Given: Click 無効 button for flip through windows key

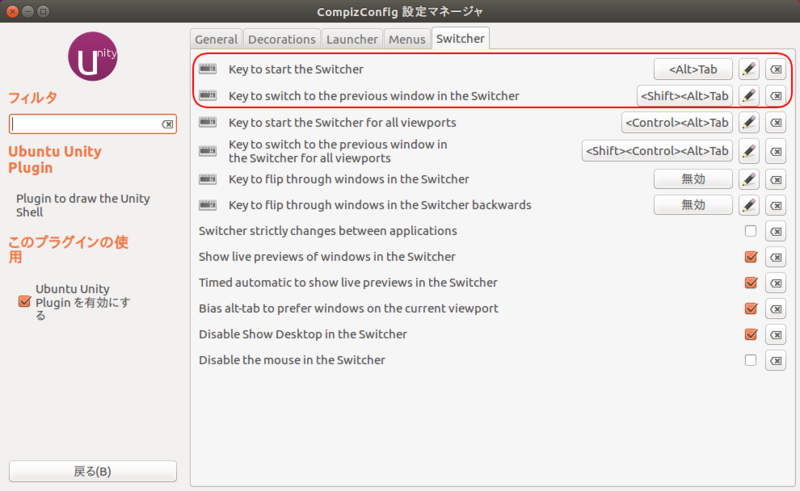Looking at the screenshot, I should tap(693, 179).
